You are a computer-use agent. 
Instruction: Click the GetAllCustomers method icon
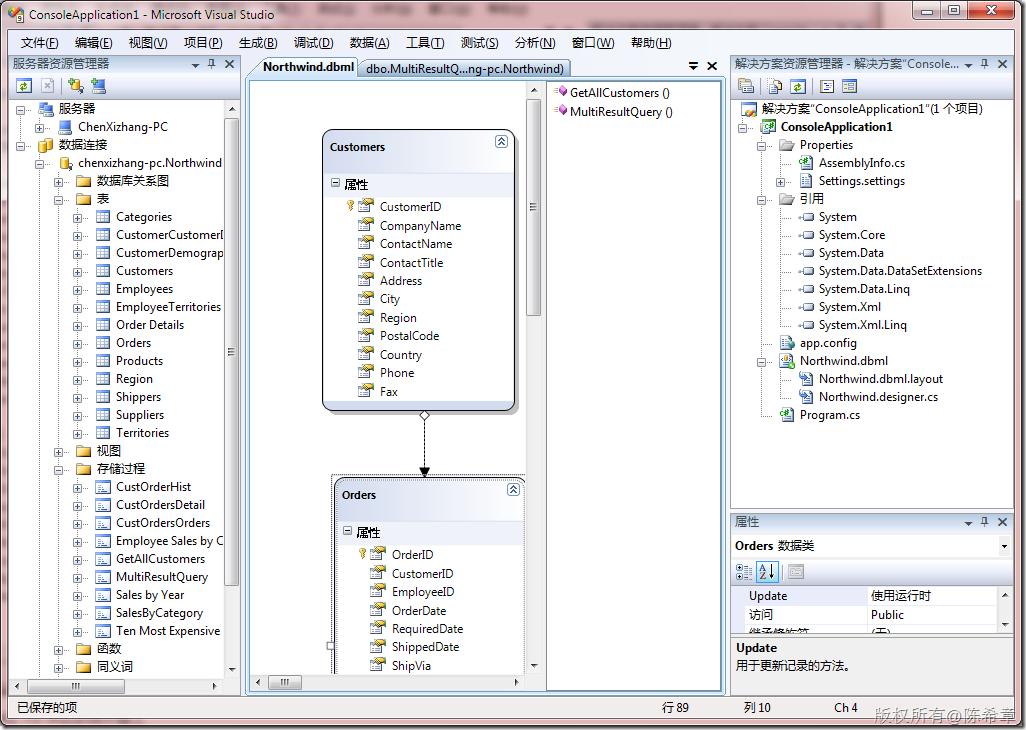561,92
